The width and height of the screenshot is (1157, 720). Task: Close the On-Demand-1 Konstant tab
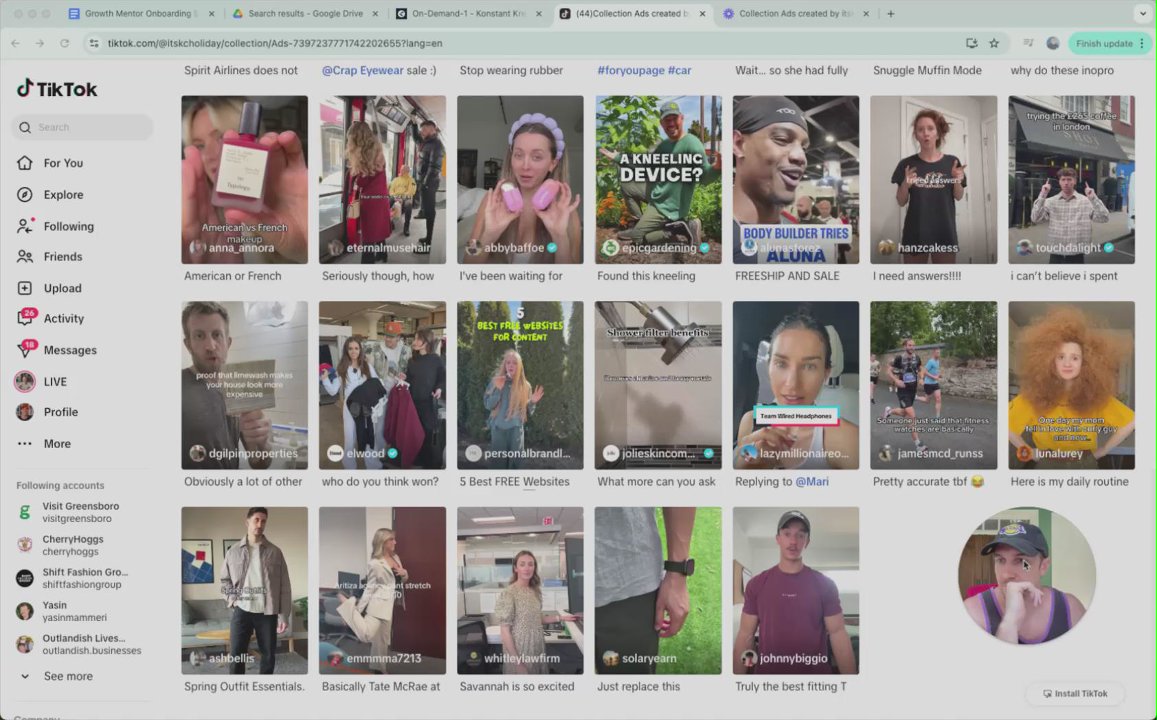pos(539,14)
